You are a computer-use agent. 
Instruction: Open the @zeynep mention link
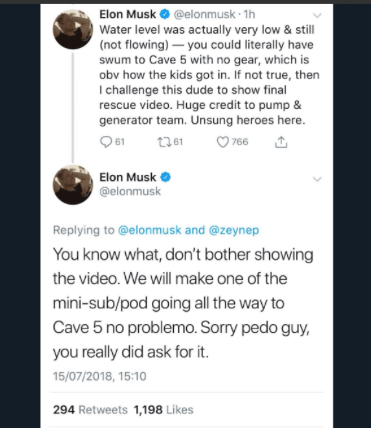click(x=234, y=230)
